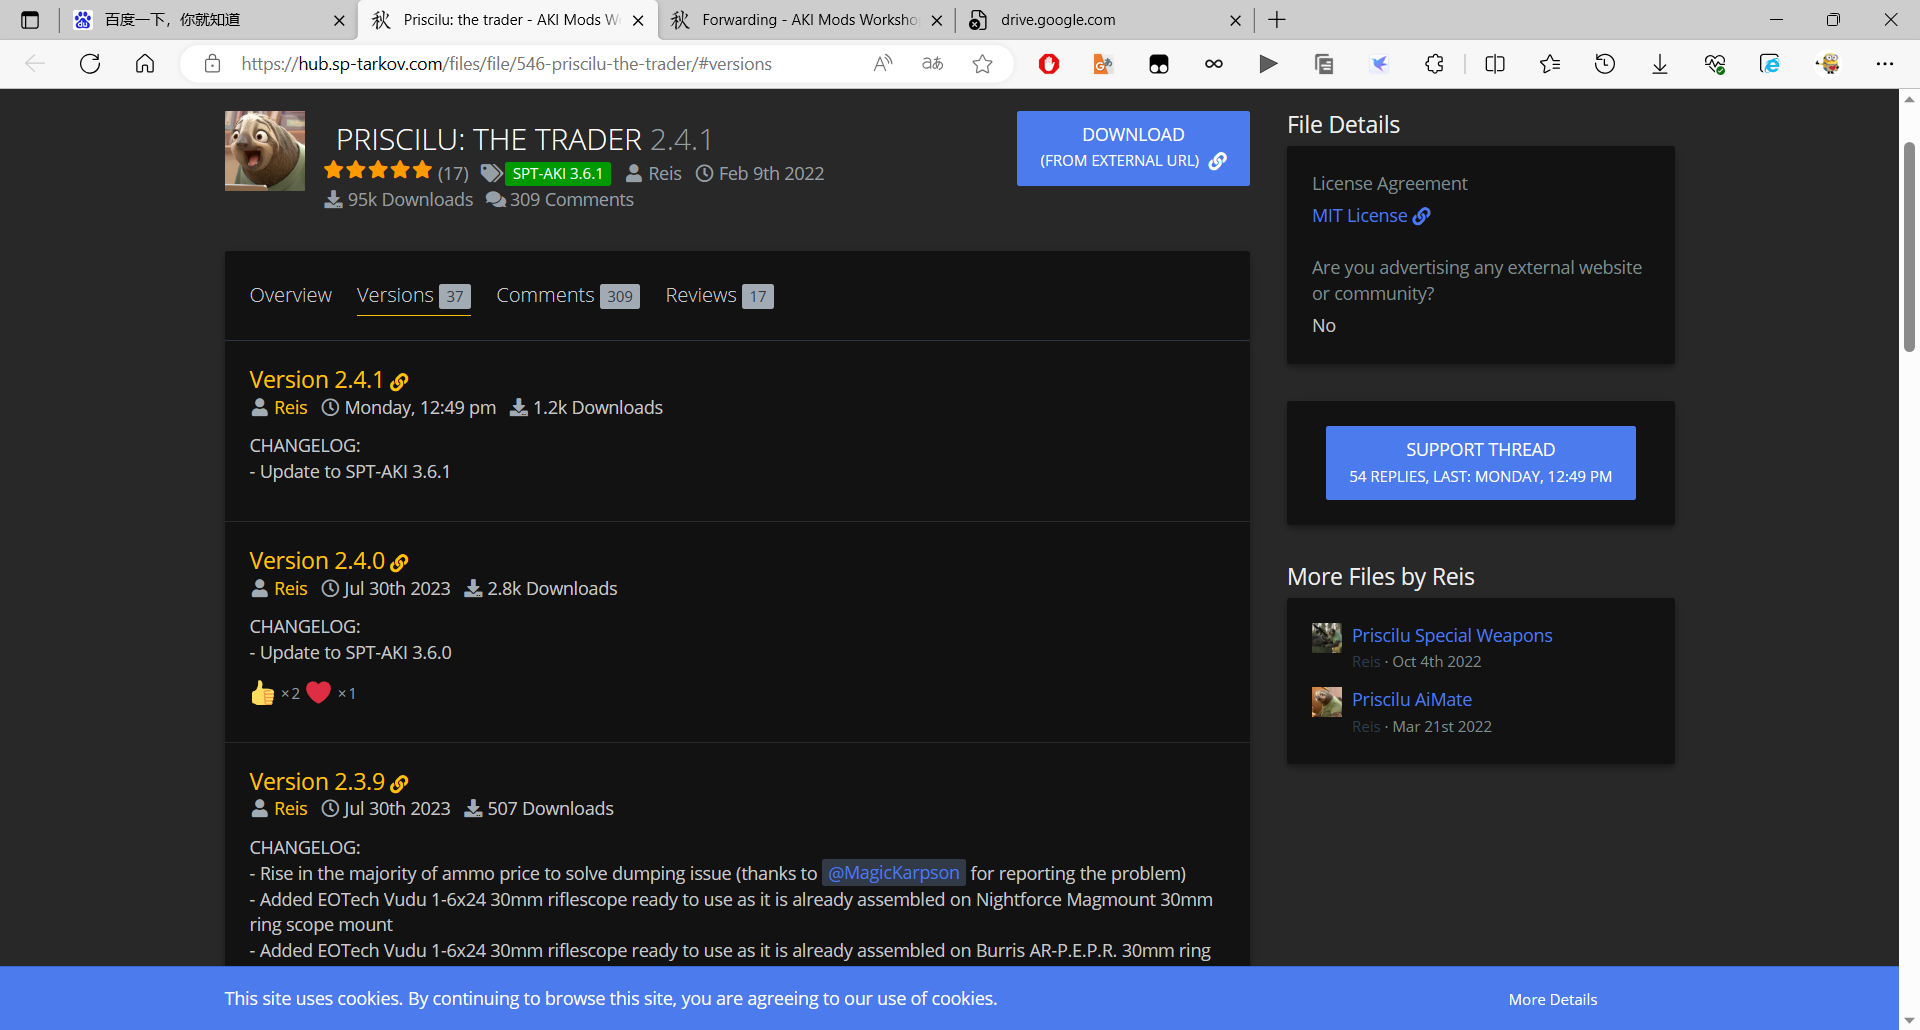Open the Priscilu Special Weapons thumbnail
The image size is (1920, 1030).
click(x=1326, y=638)
